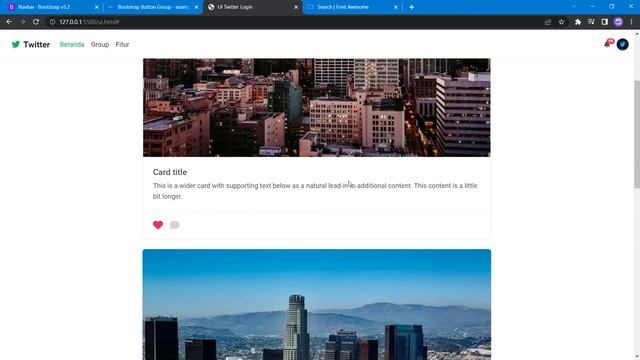The image size is (640, 360).
Task: Open Chrome profile avatar in toolbar
Action: 618,22
